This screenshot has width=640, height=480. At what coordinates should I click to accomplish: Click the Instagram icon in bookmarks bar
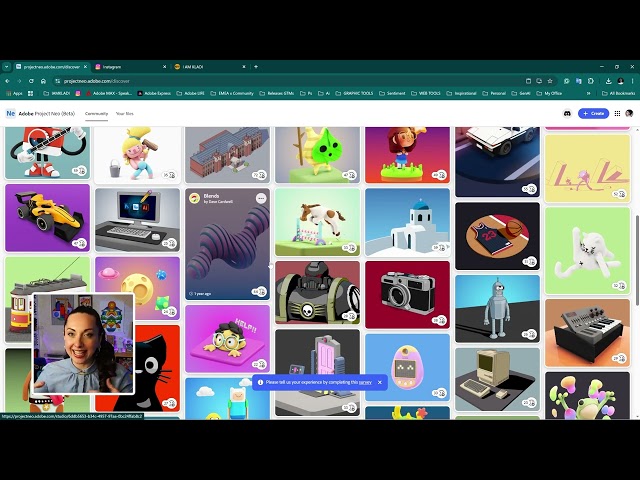coord(78,93)
